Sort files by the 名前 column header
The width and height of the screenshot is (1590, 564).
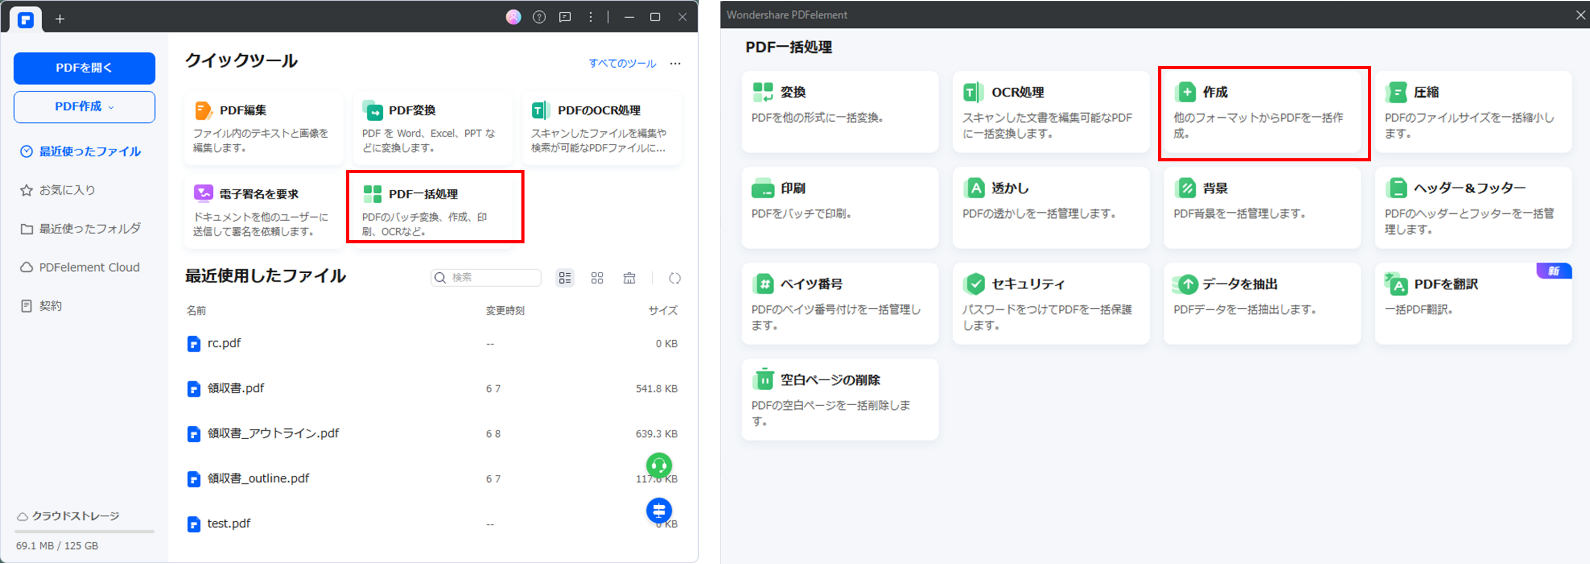pos(196,311)
